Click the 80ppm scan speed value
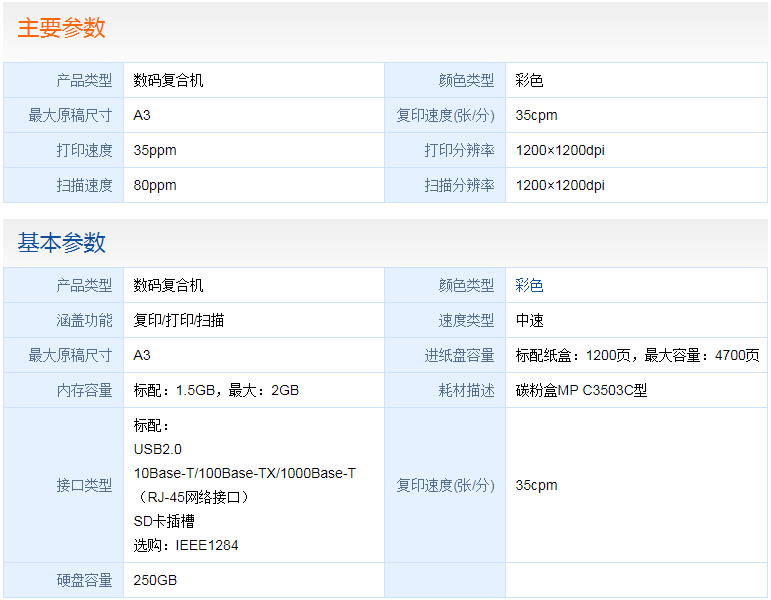 pos(155,185)
